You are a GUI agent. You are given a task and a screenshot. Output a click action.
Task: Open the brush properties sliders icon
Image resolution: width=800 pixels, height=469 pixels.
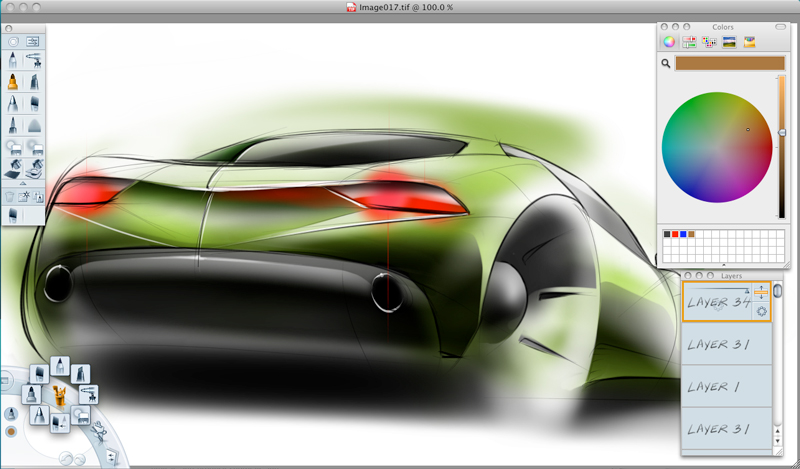pyautogui.click(x=33, y=42)
